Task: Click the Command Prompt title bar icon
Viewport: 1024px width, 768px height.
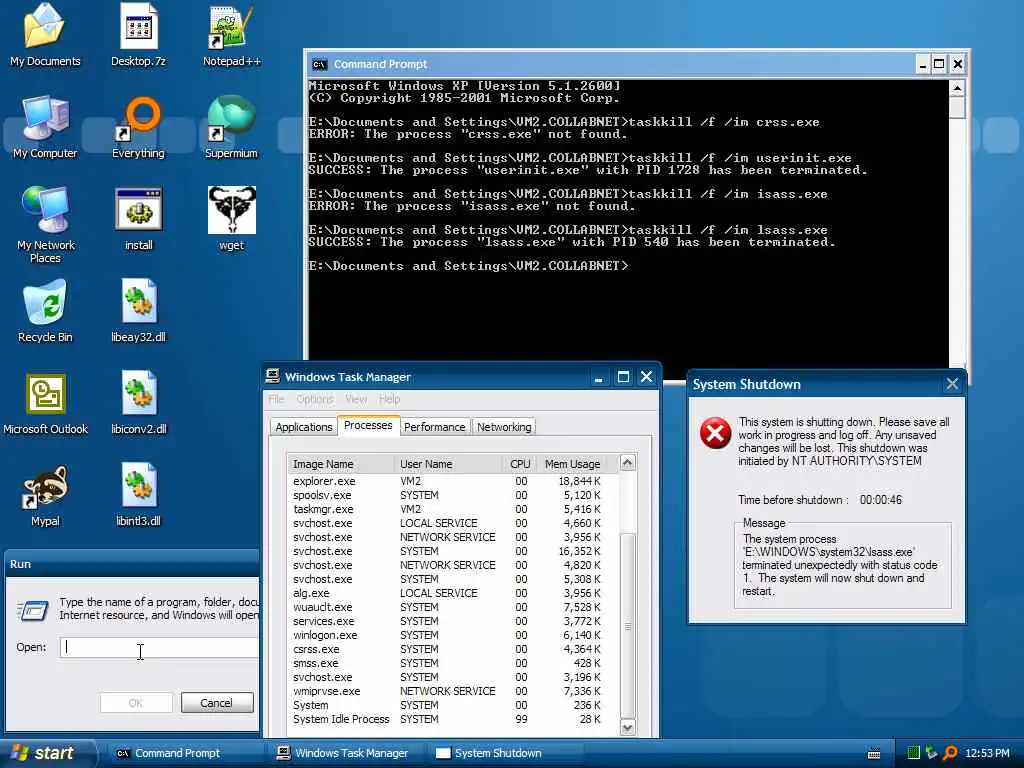Action: 319,64
